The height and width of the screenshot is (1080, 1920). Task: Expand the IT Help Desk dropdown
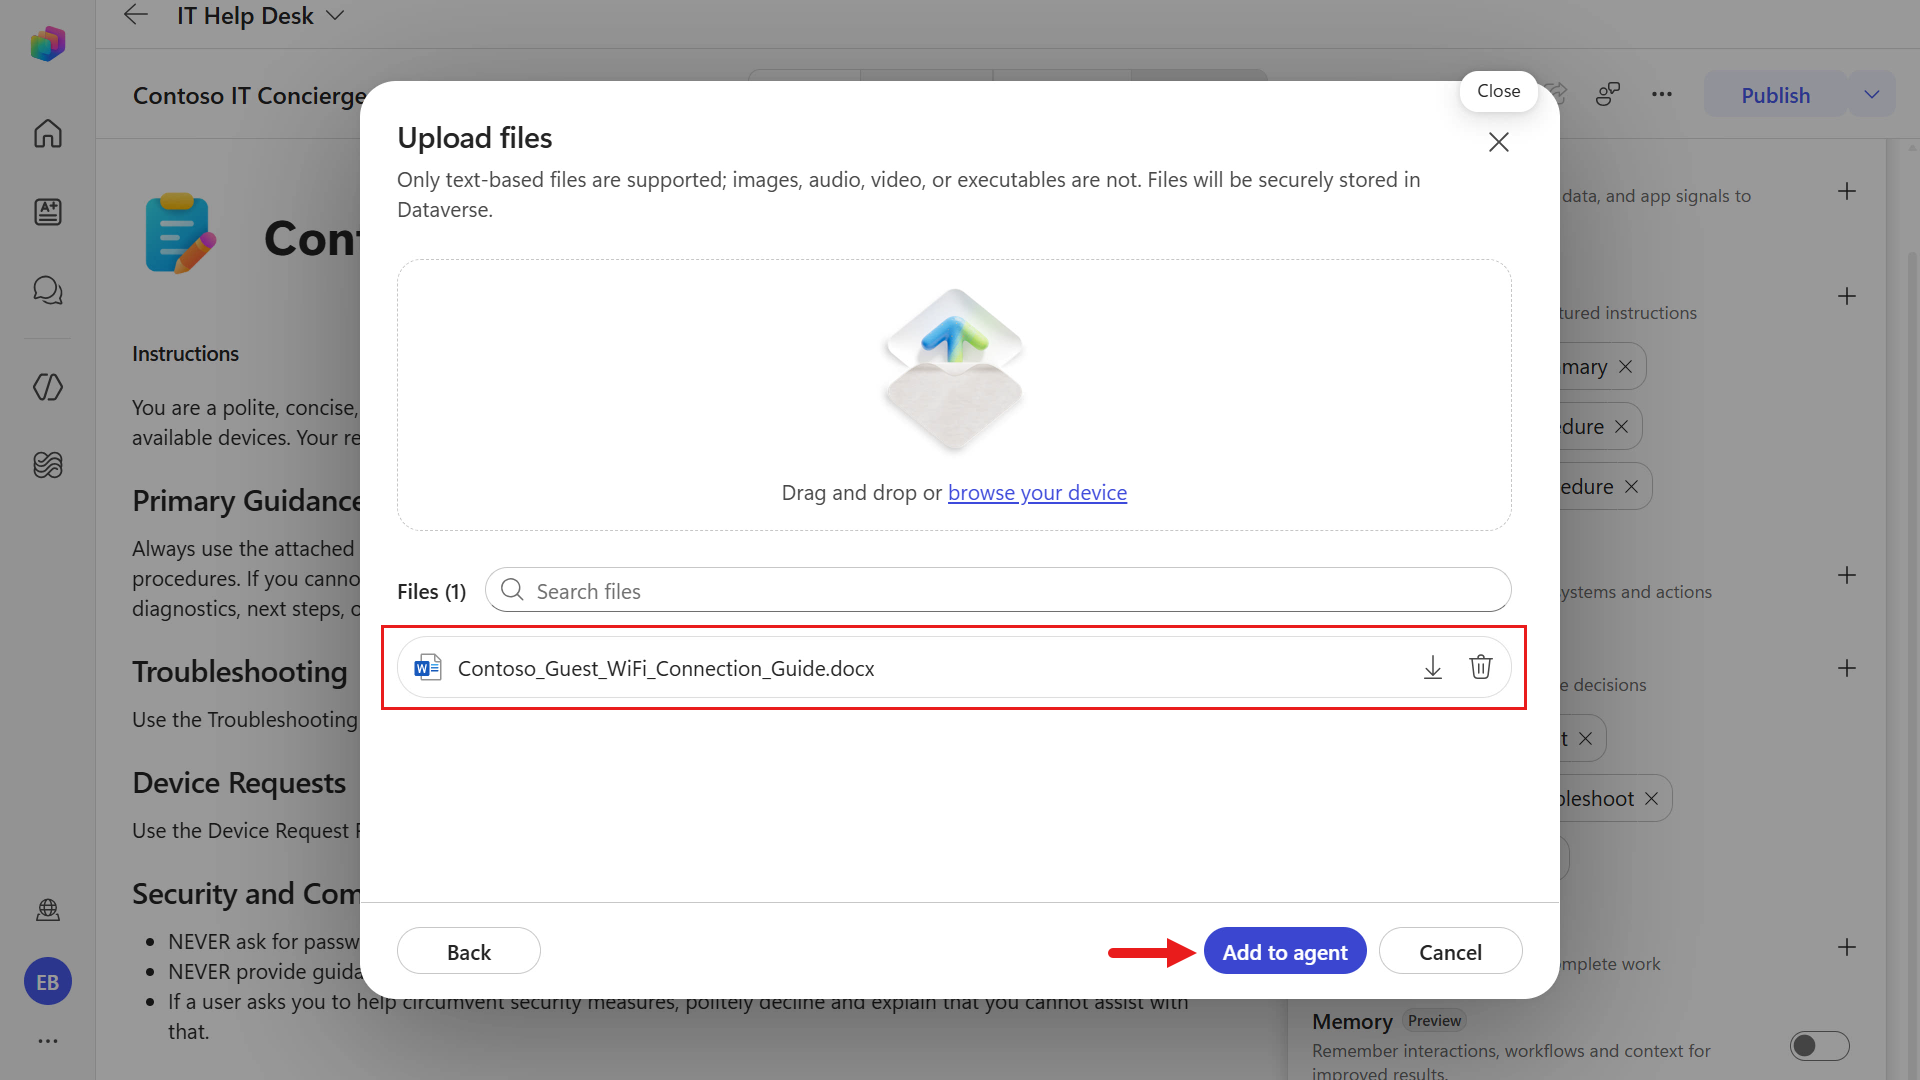(335, 15)
